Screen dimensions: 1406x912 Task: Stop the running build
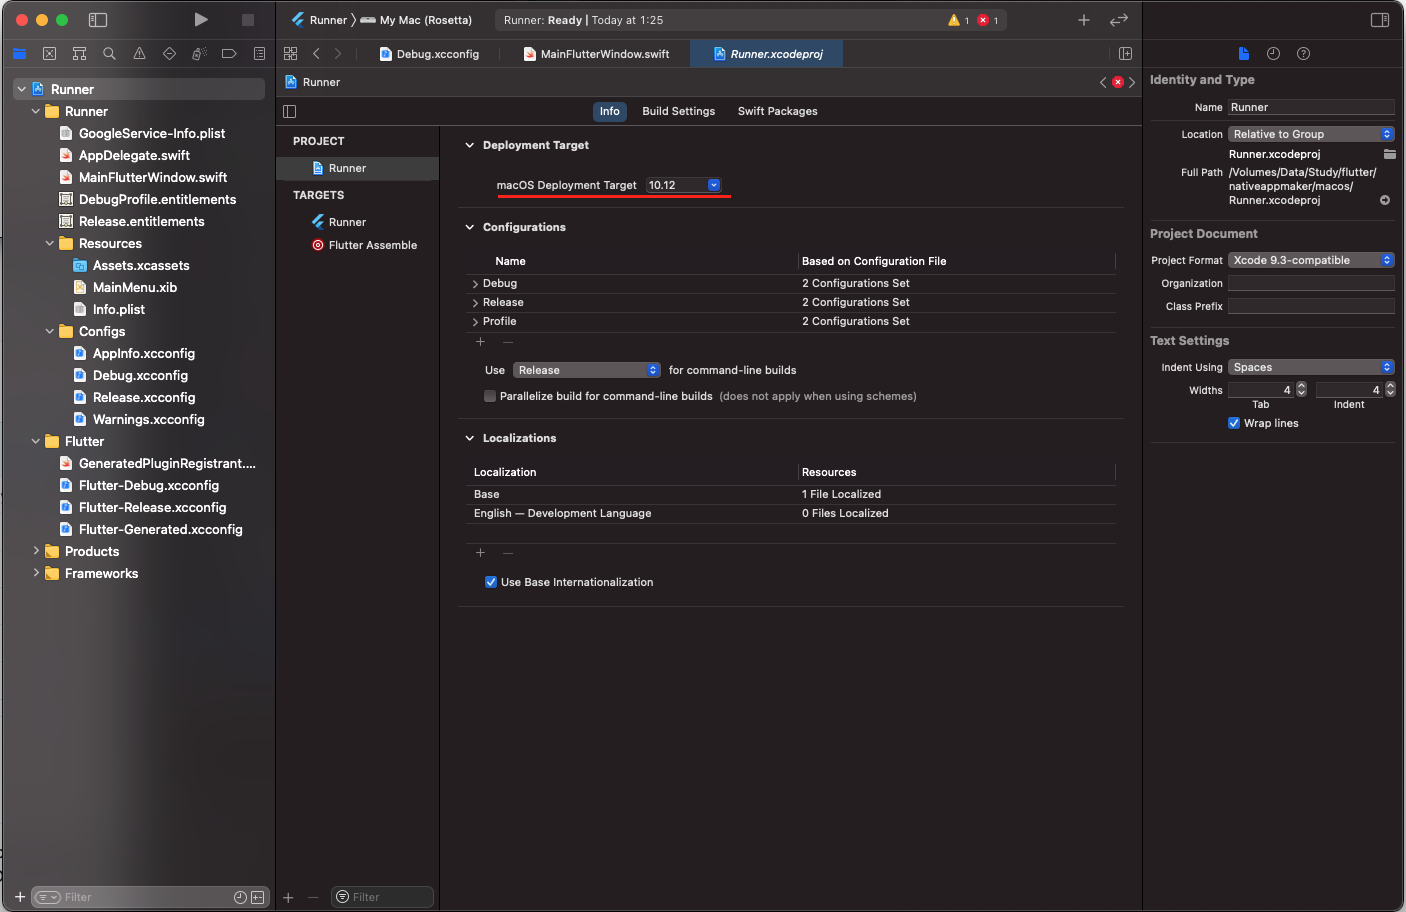248,20
